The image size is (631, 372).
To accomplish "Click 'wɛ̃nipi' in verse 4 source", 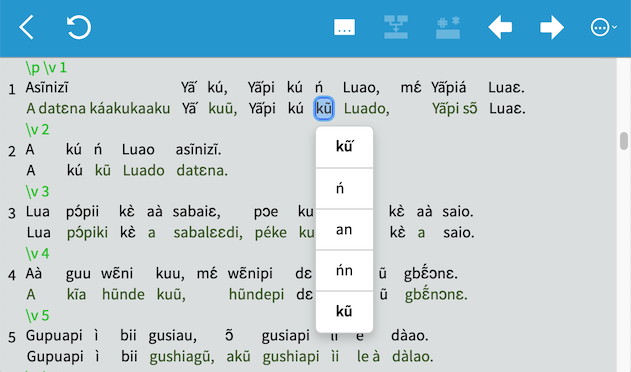I will [250, 274].
